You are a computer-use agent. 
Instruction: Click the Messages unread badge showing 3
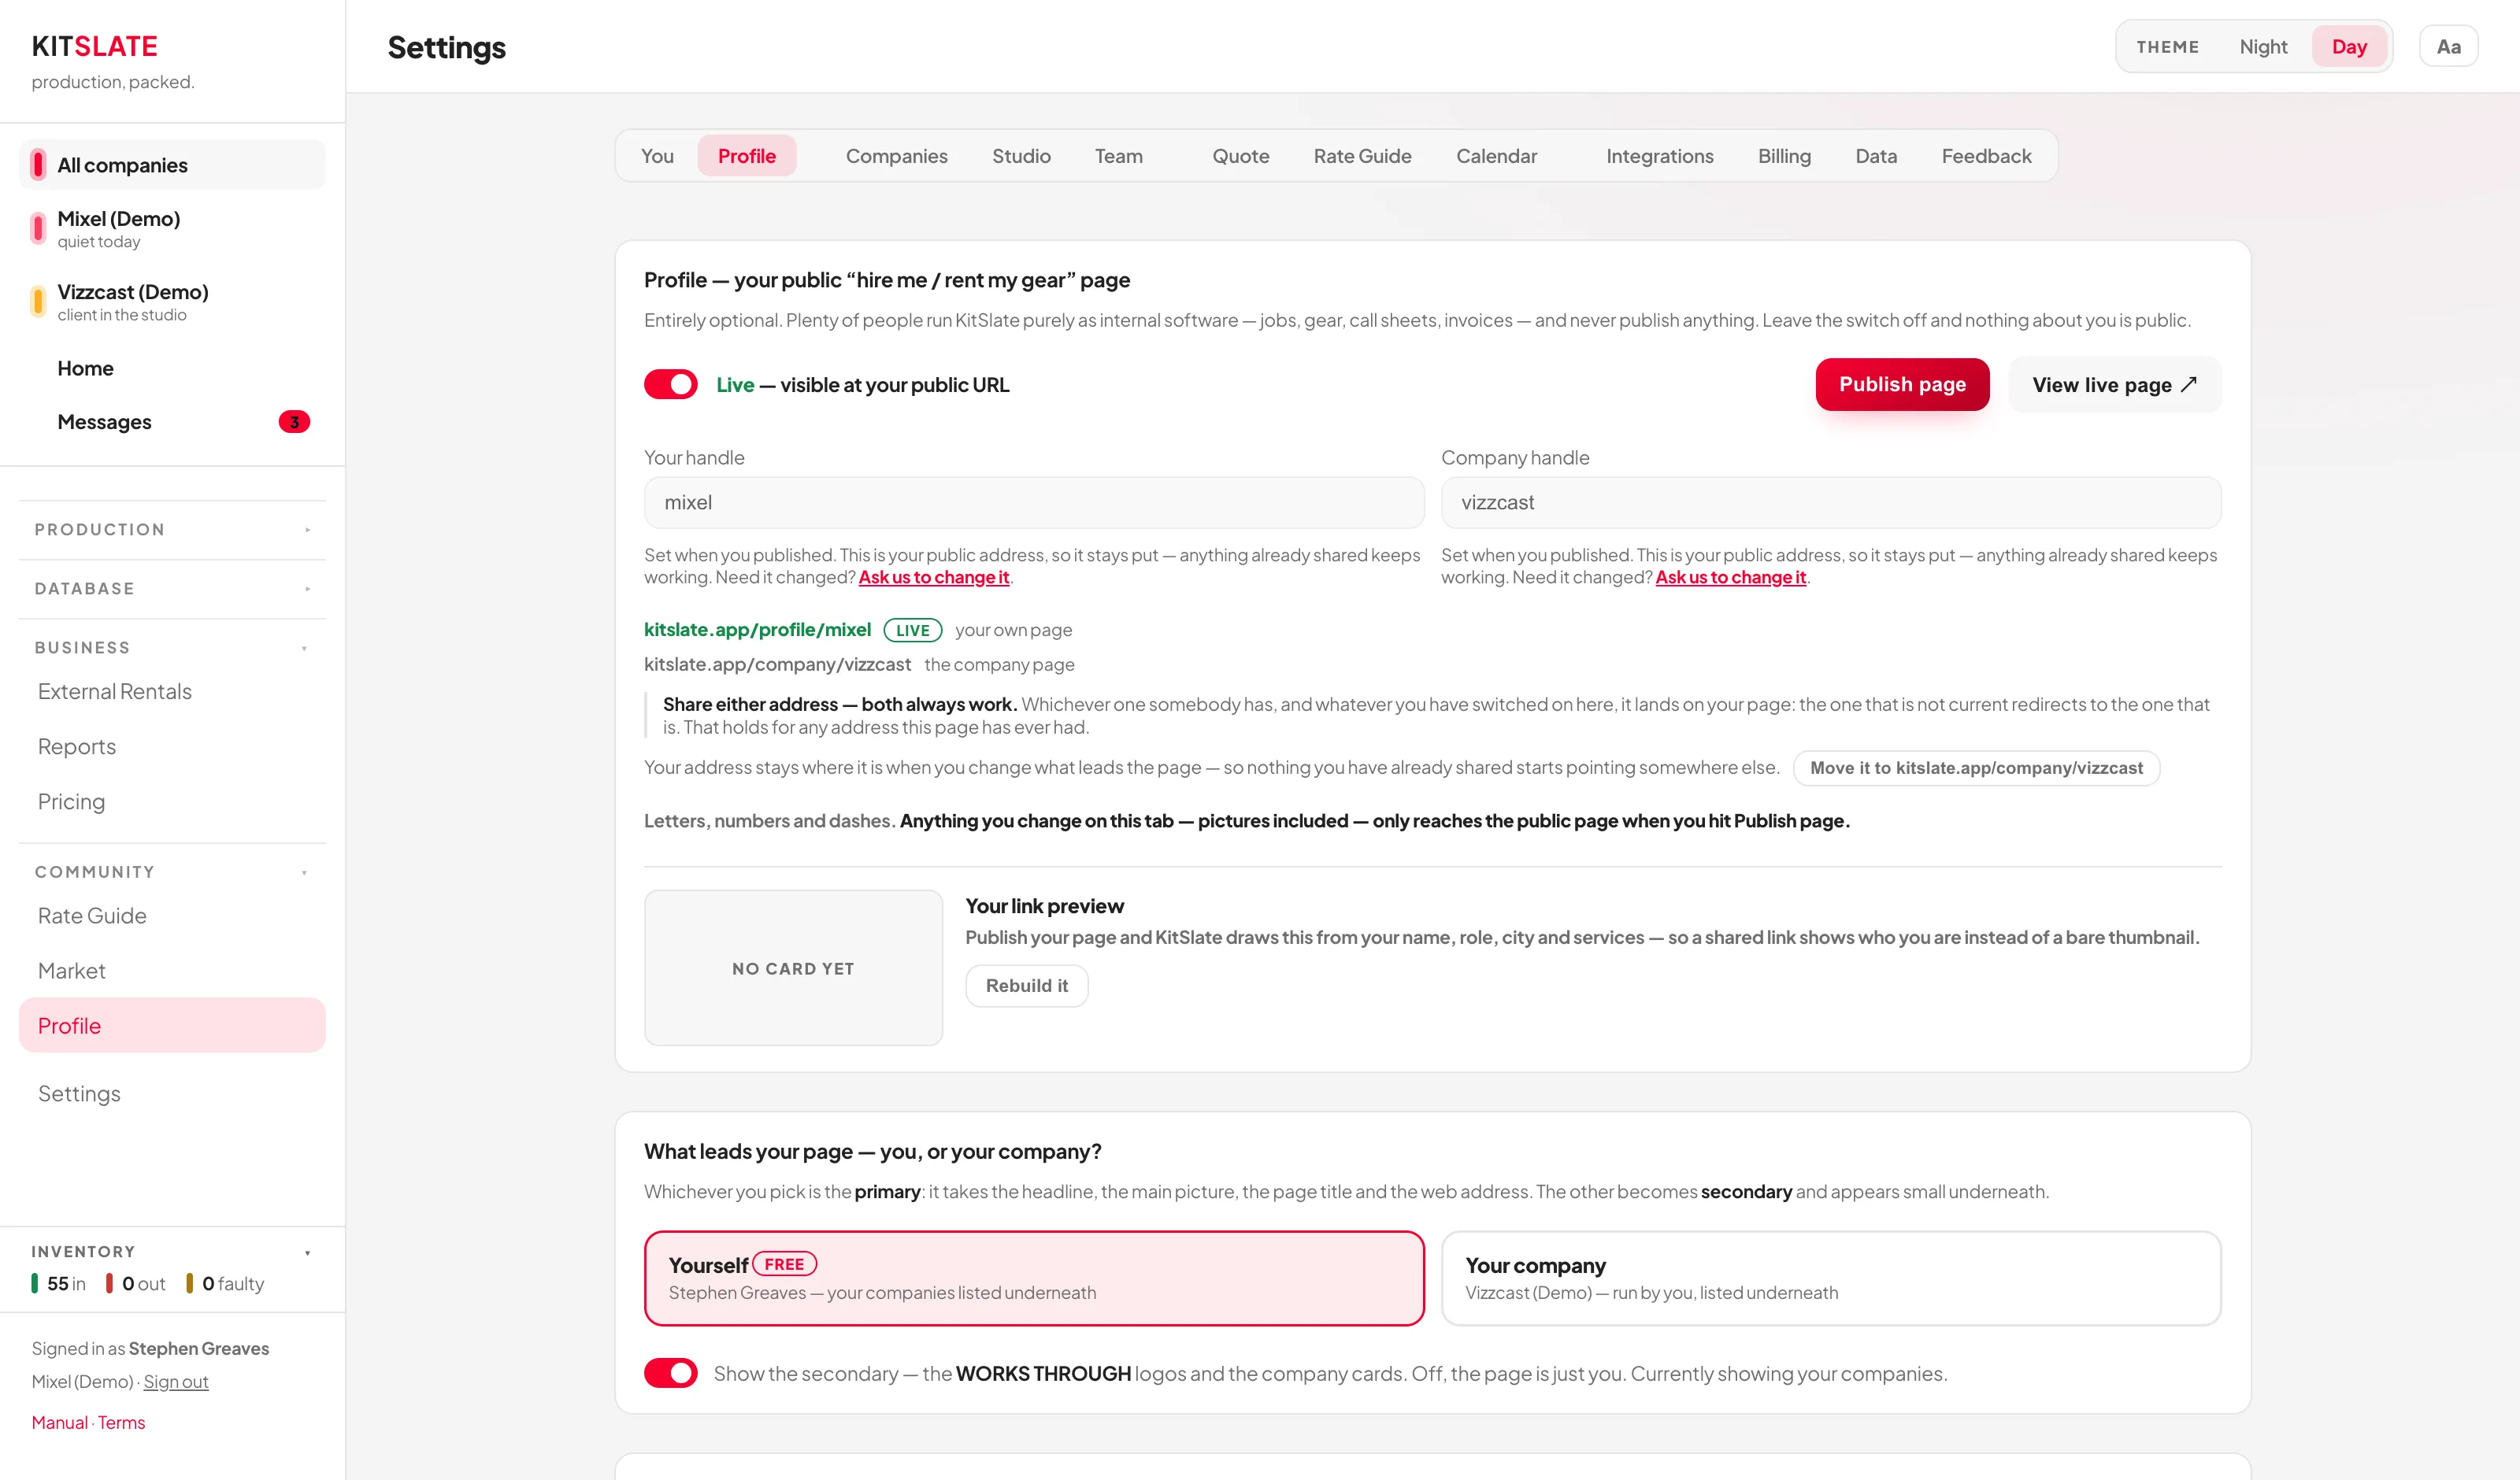[294, 422]
